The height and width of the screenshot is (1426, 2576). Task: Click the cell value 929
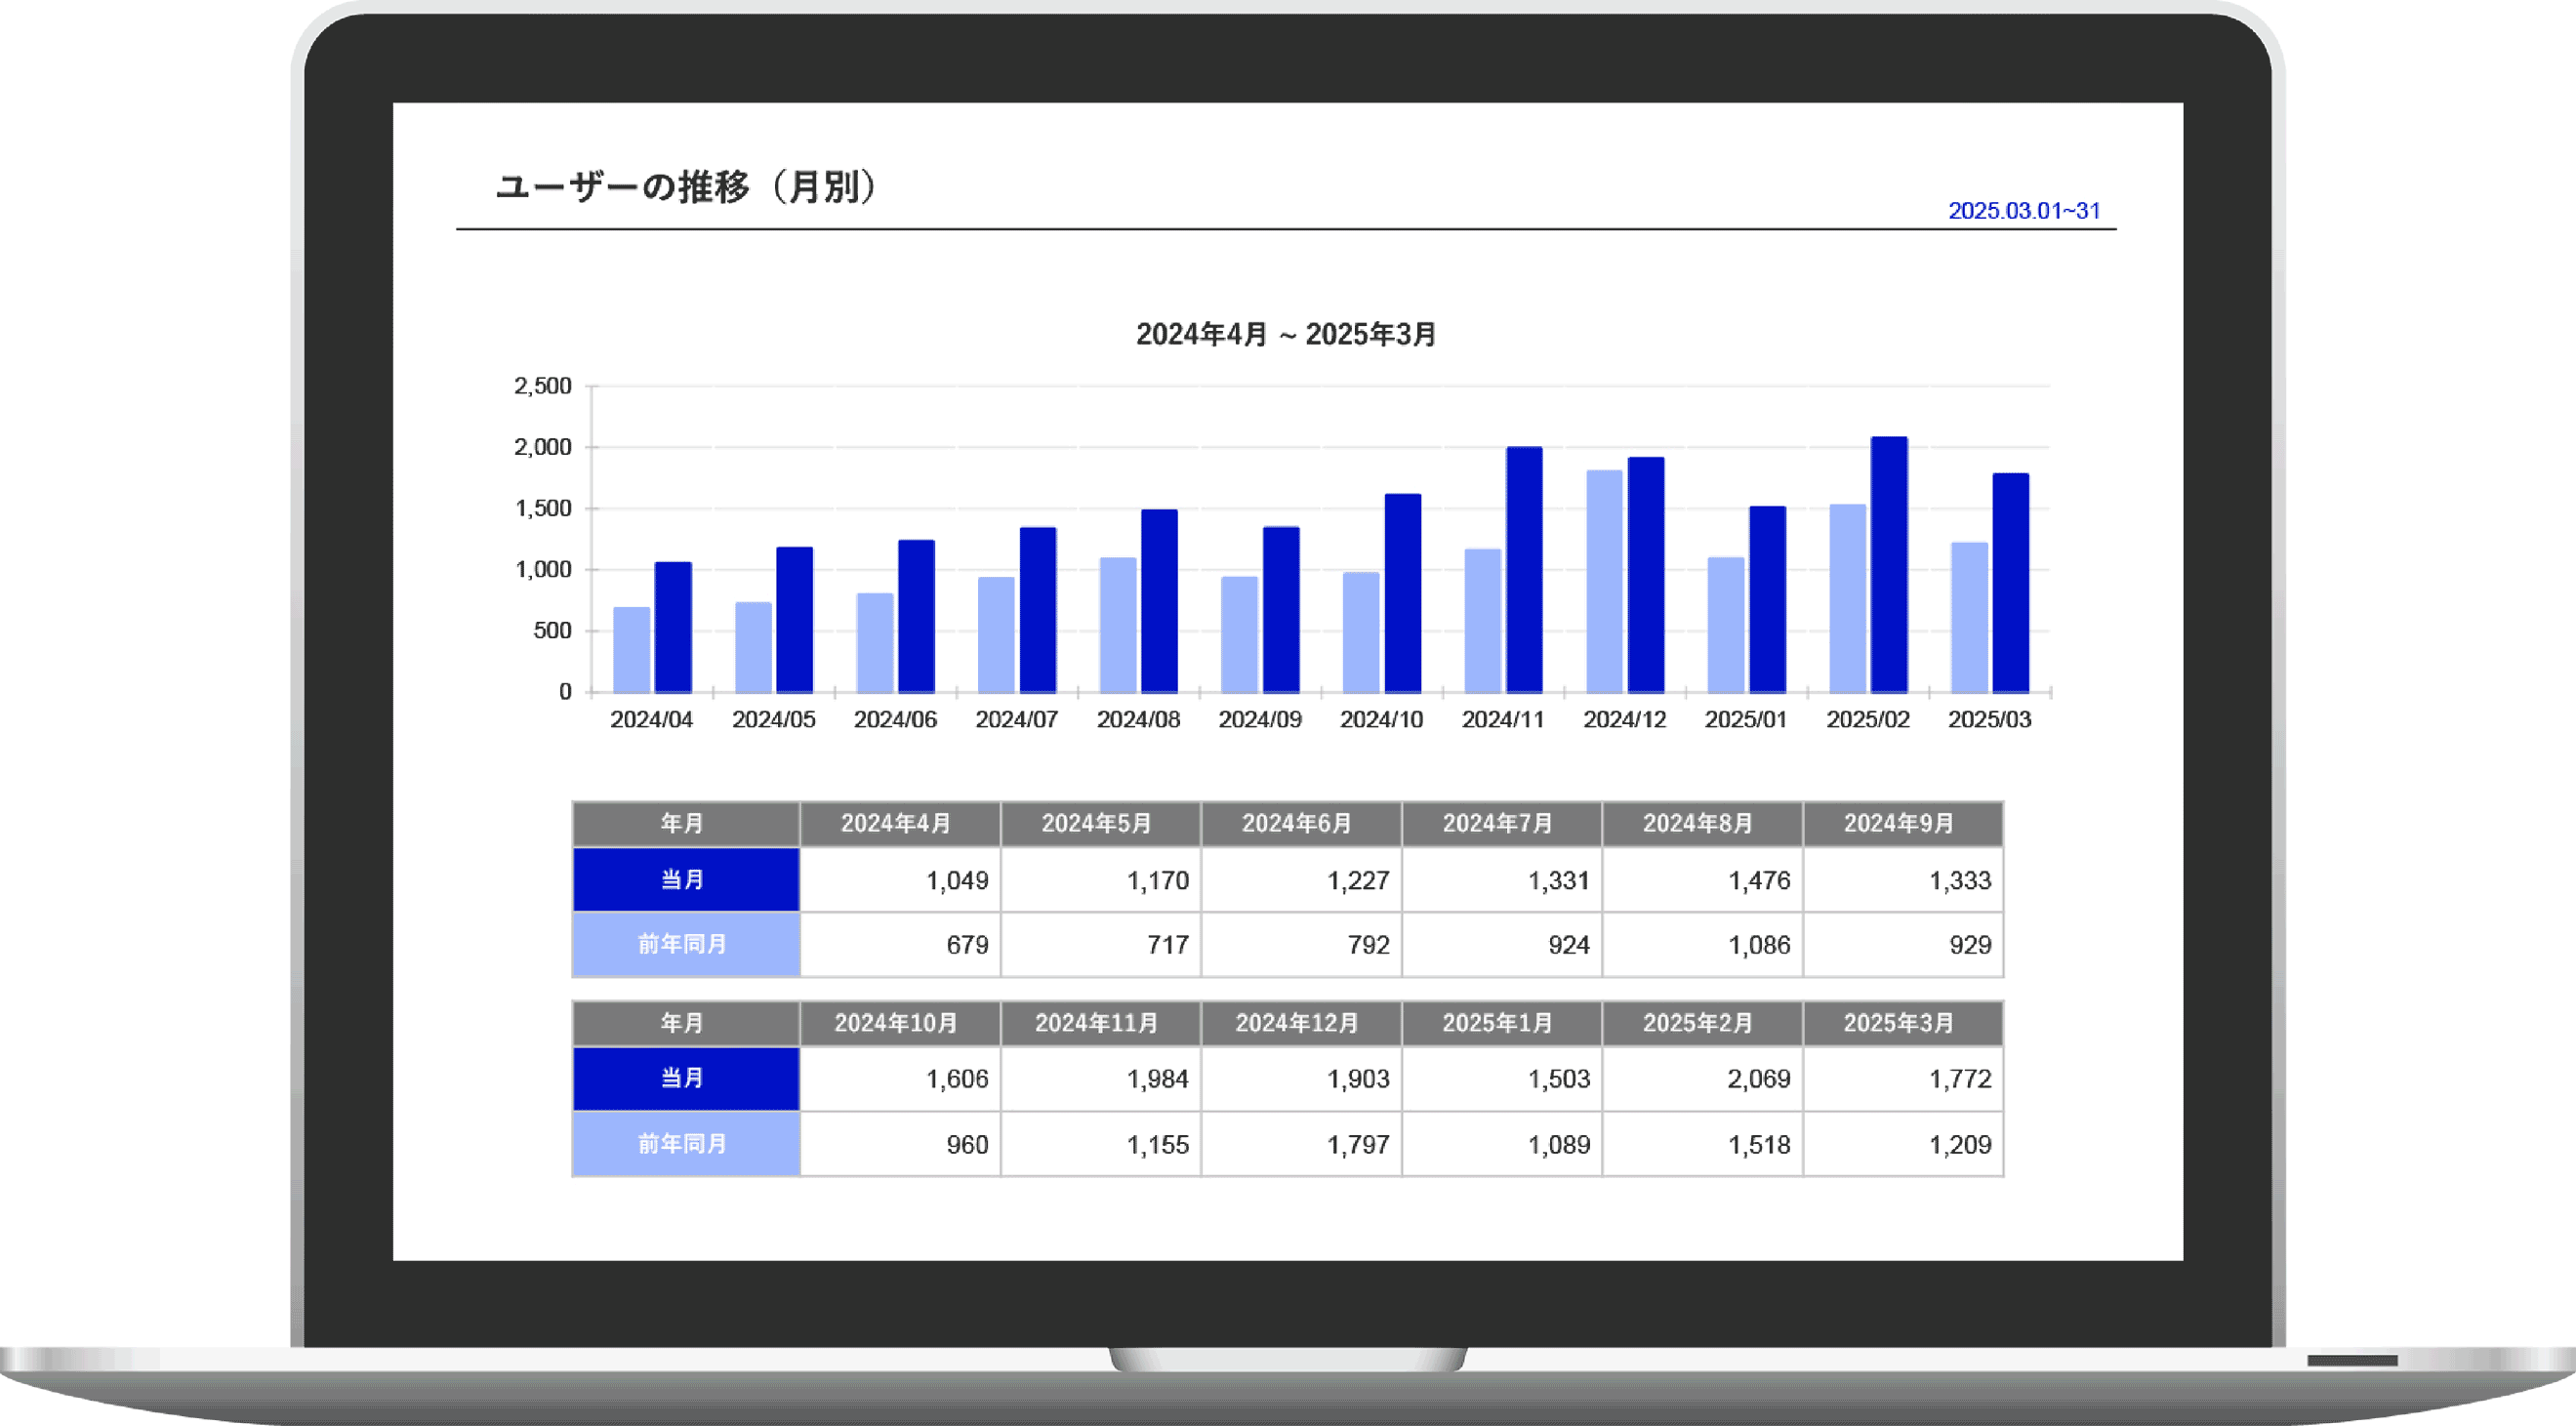pos(1970,945)
